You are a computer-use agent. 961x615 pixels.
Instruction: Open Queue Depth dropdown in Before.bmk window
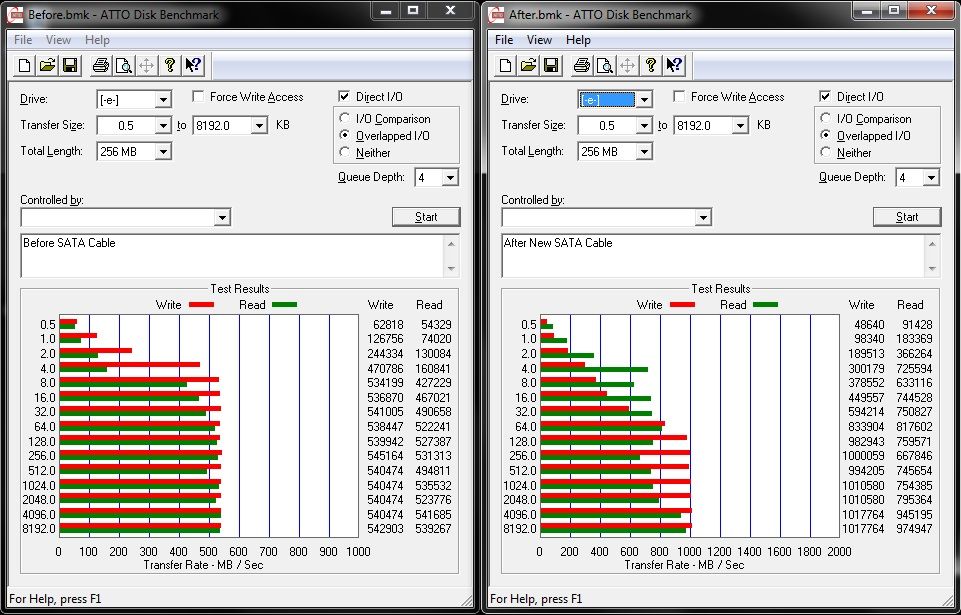pyautogui.click(x=450, y=178)
